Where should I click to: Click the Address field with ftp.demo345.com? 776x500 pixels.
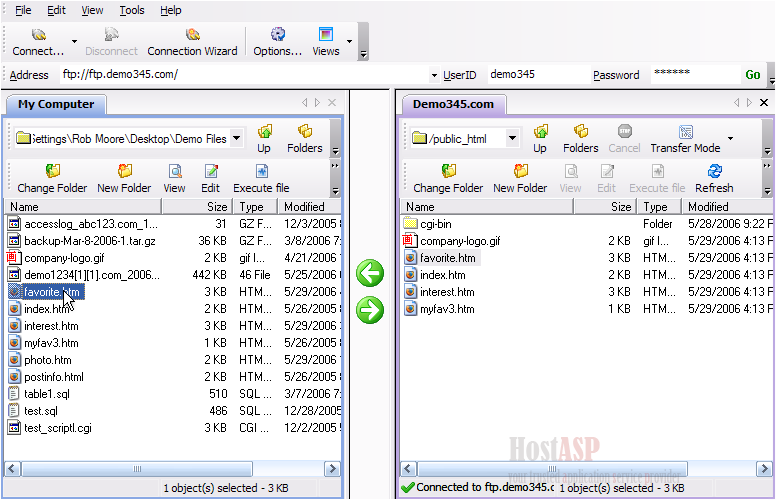244,74
